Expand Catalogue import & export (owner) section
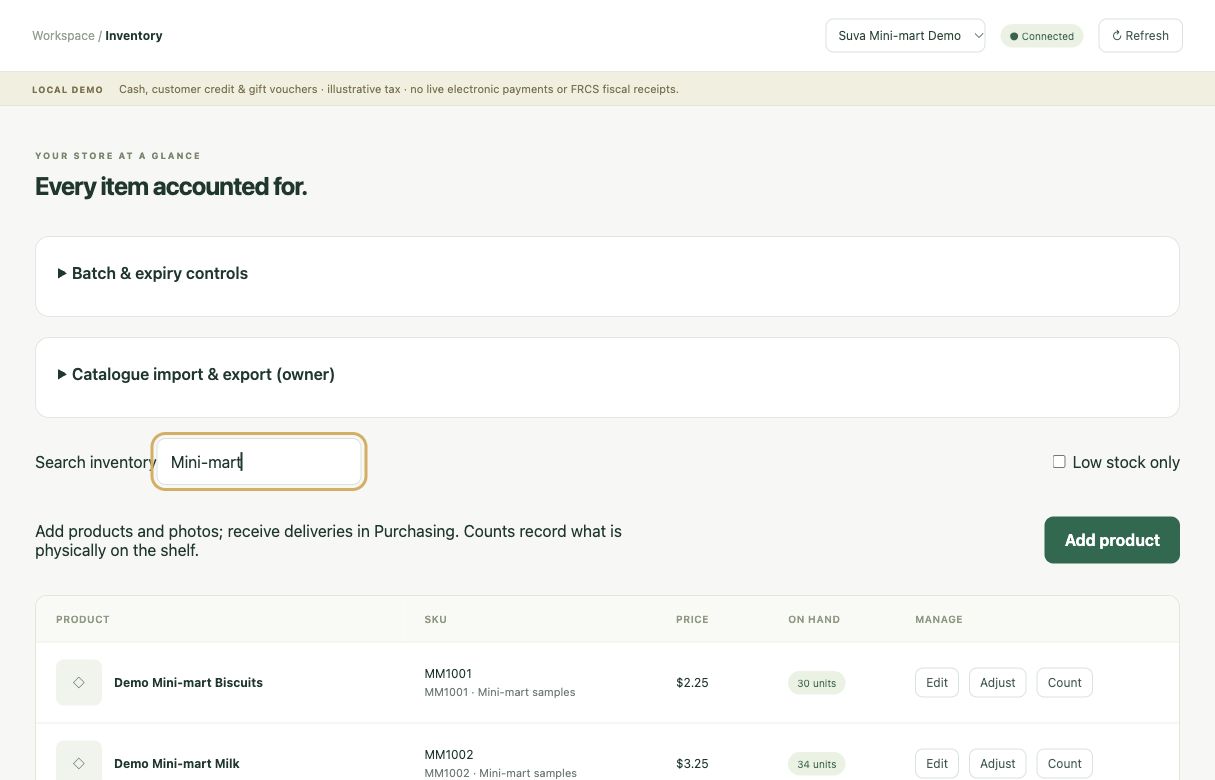 point(196,374)
